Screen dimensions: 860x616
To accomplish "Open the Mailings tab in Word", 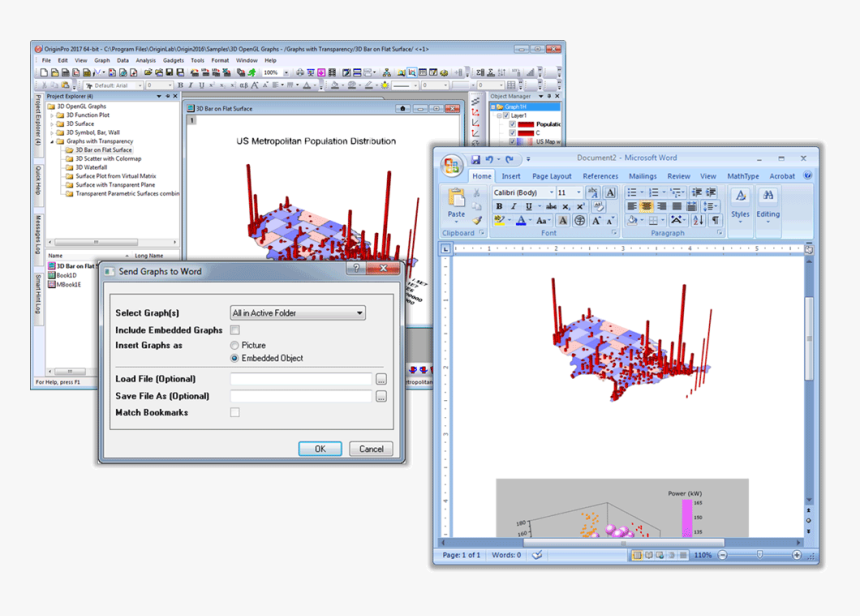I will 642,176.
